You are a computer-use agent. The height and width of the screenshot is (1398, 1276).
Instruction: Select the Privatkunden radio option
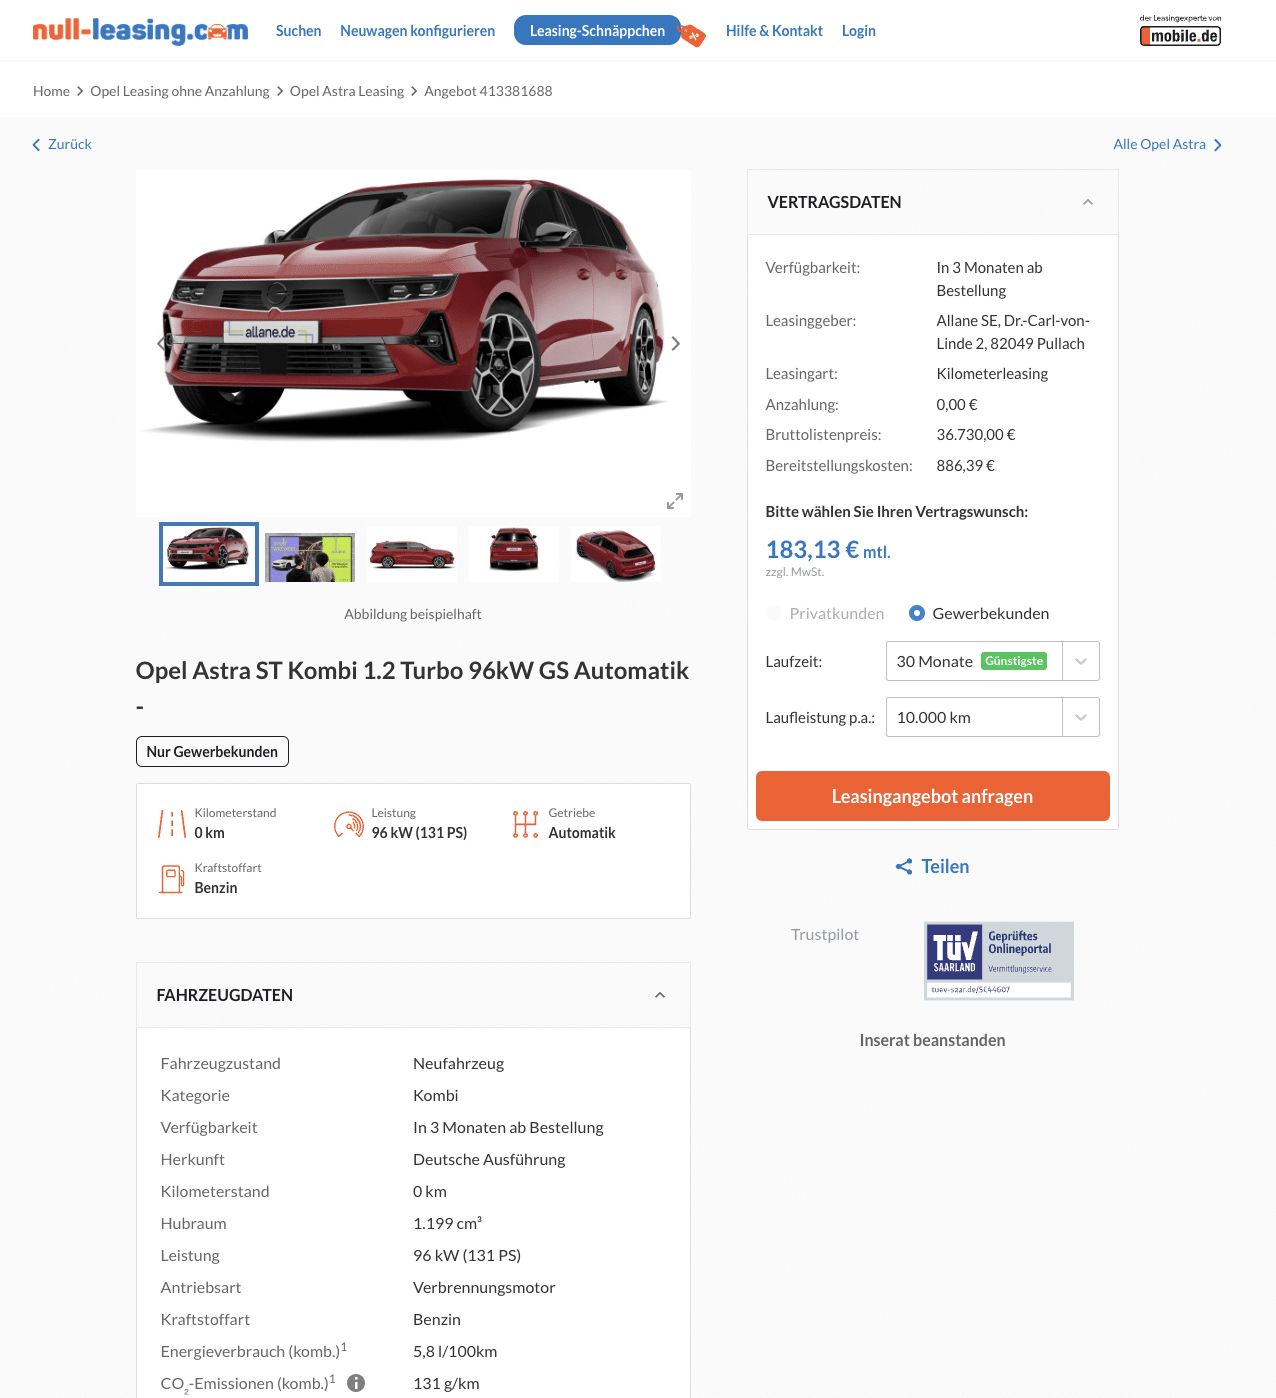point(774,613)
